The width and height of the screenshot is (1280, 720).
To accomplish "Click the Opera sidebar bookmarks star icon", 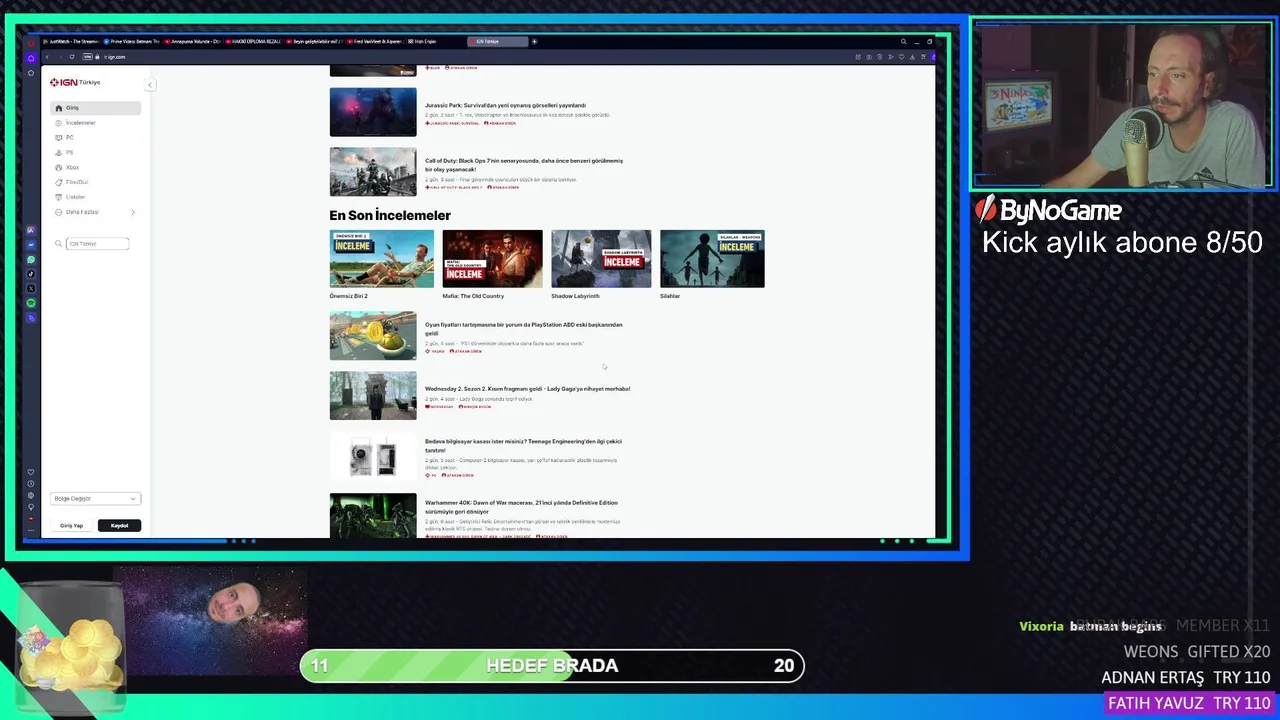I will tap(31, 73).
